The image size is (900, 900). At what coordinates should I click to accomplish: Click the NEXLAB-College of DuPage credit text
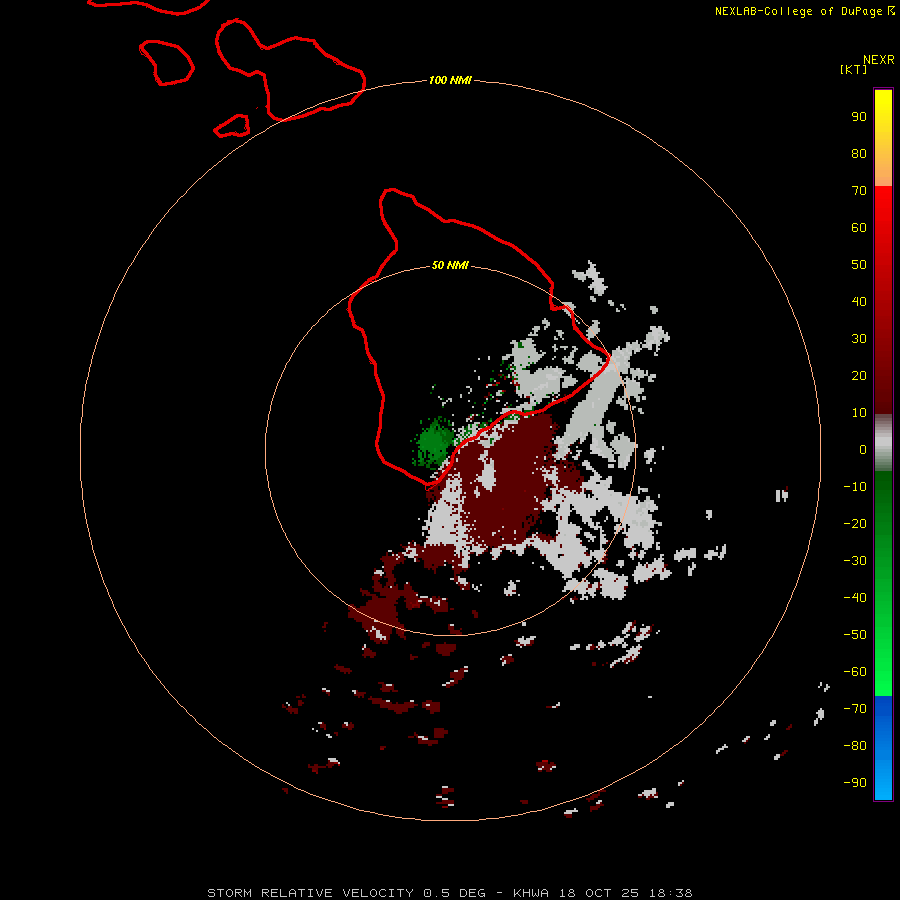coord(804,11)
